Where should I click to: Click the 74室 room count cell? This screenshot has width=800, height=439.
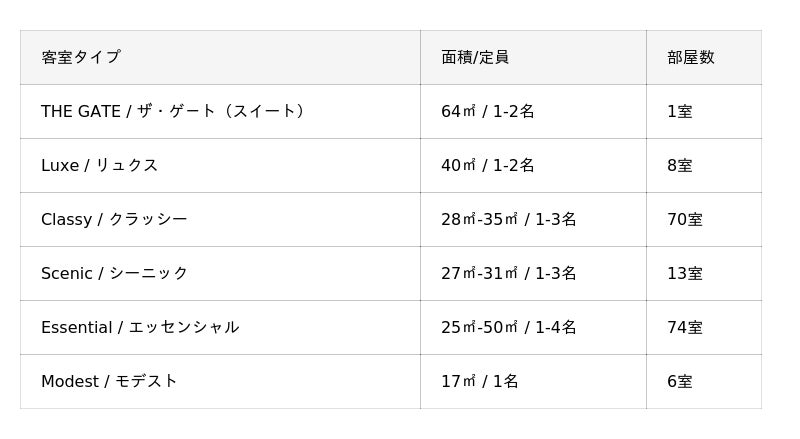[685, 327]
